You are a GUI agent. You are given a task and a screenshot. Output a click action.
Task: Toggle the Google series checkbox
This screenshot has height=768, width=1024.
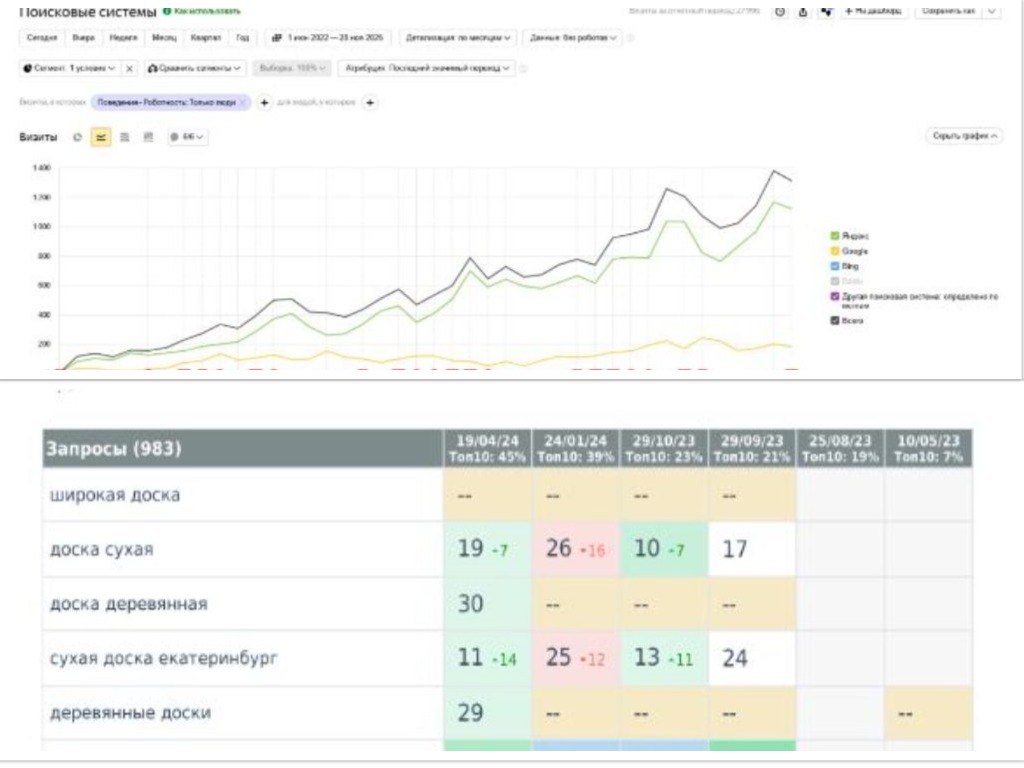click(836, 251)
